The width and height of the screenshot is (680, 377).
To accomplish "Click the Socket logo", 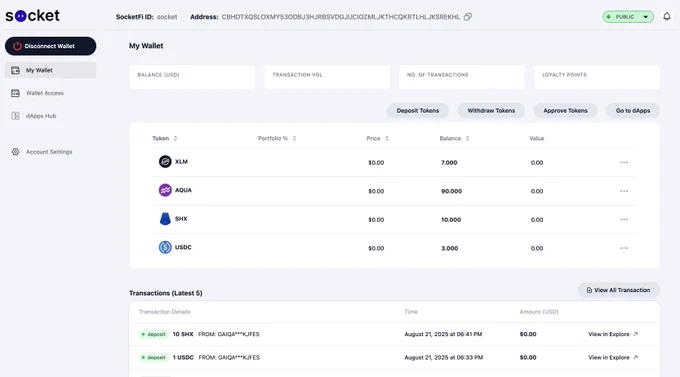I will [33, 16].
